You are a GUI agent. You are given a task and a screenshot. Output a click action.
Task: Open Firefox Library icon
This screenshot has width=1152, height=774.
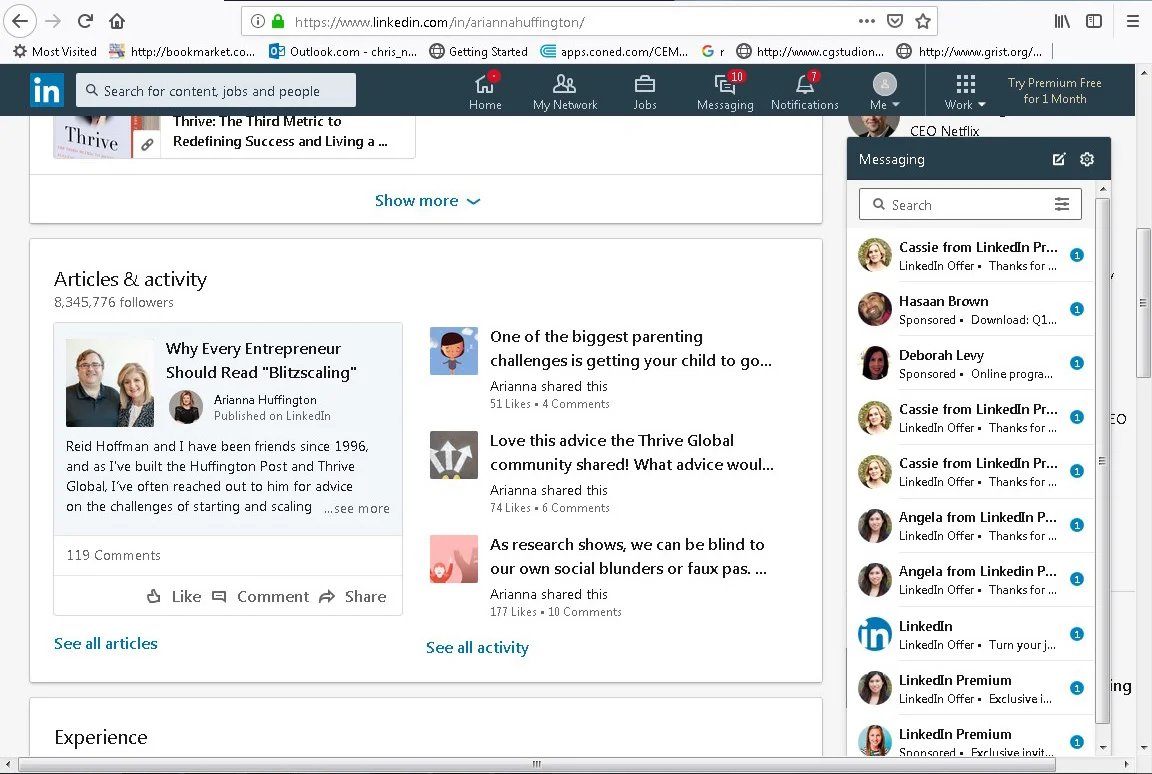point(1062,21)
